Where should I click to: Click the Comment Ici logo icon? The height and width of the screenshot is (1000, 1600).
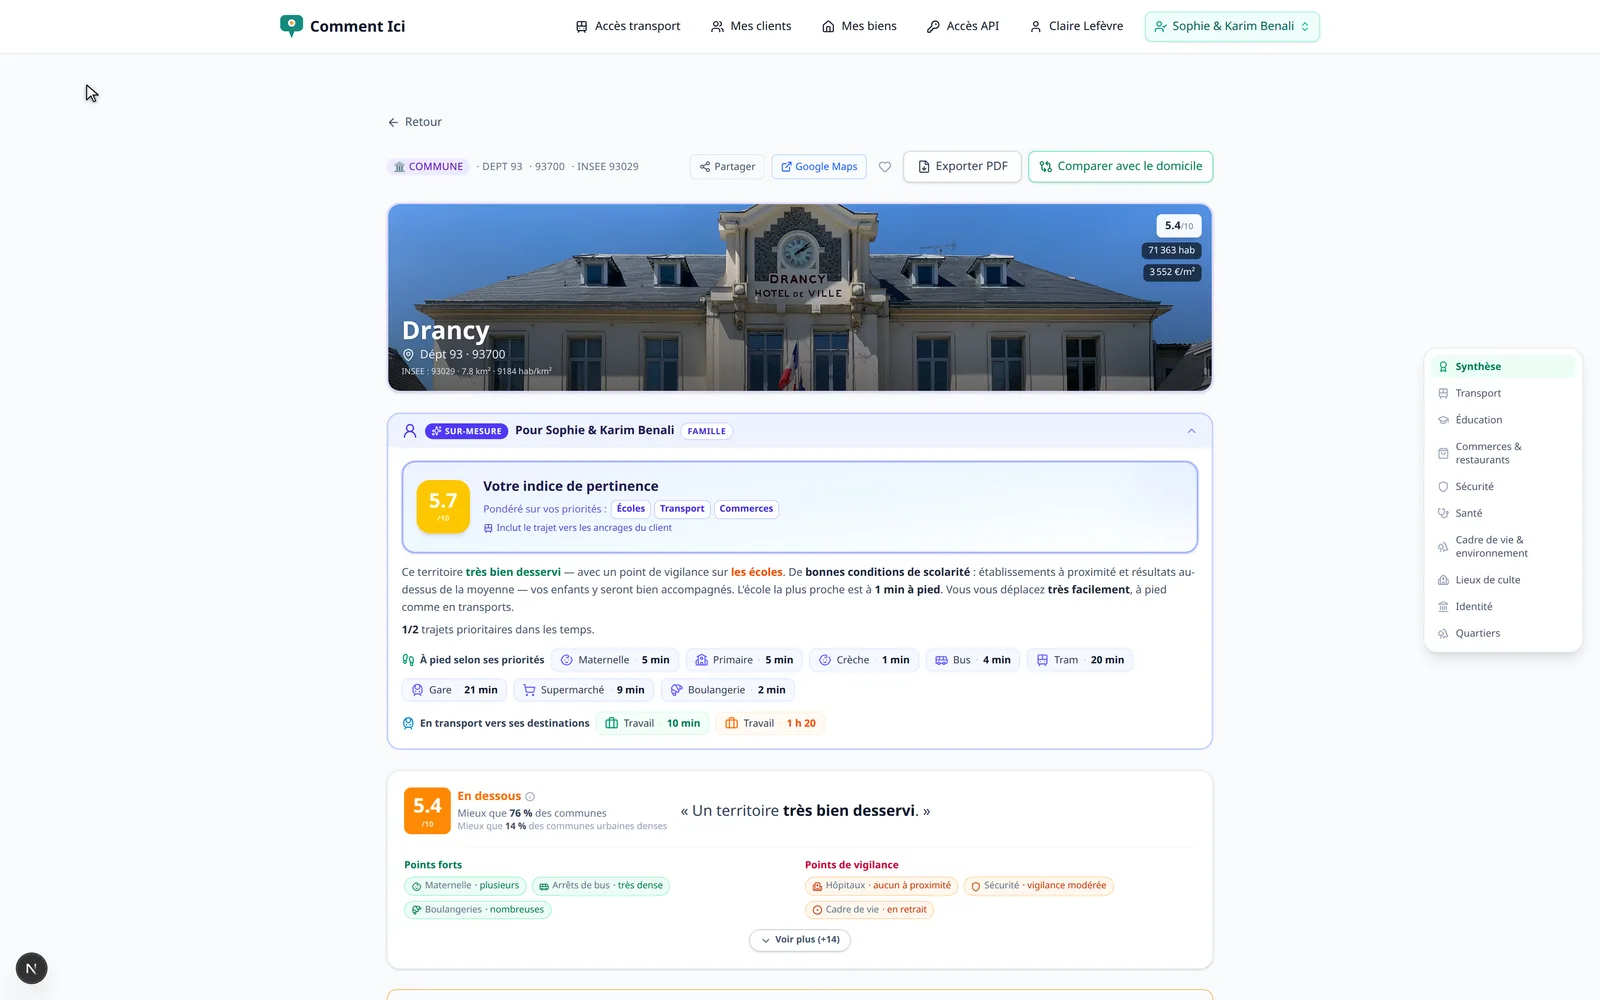[x=291, y=26]
